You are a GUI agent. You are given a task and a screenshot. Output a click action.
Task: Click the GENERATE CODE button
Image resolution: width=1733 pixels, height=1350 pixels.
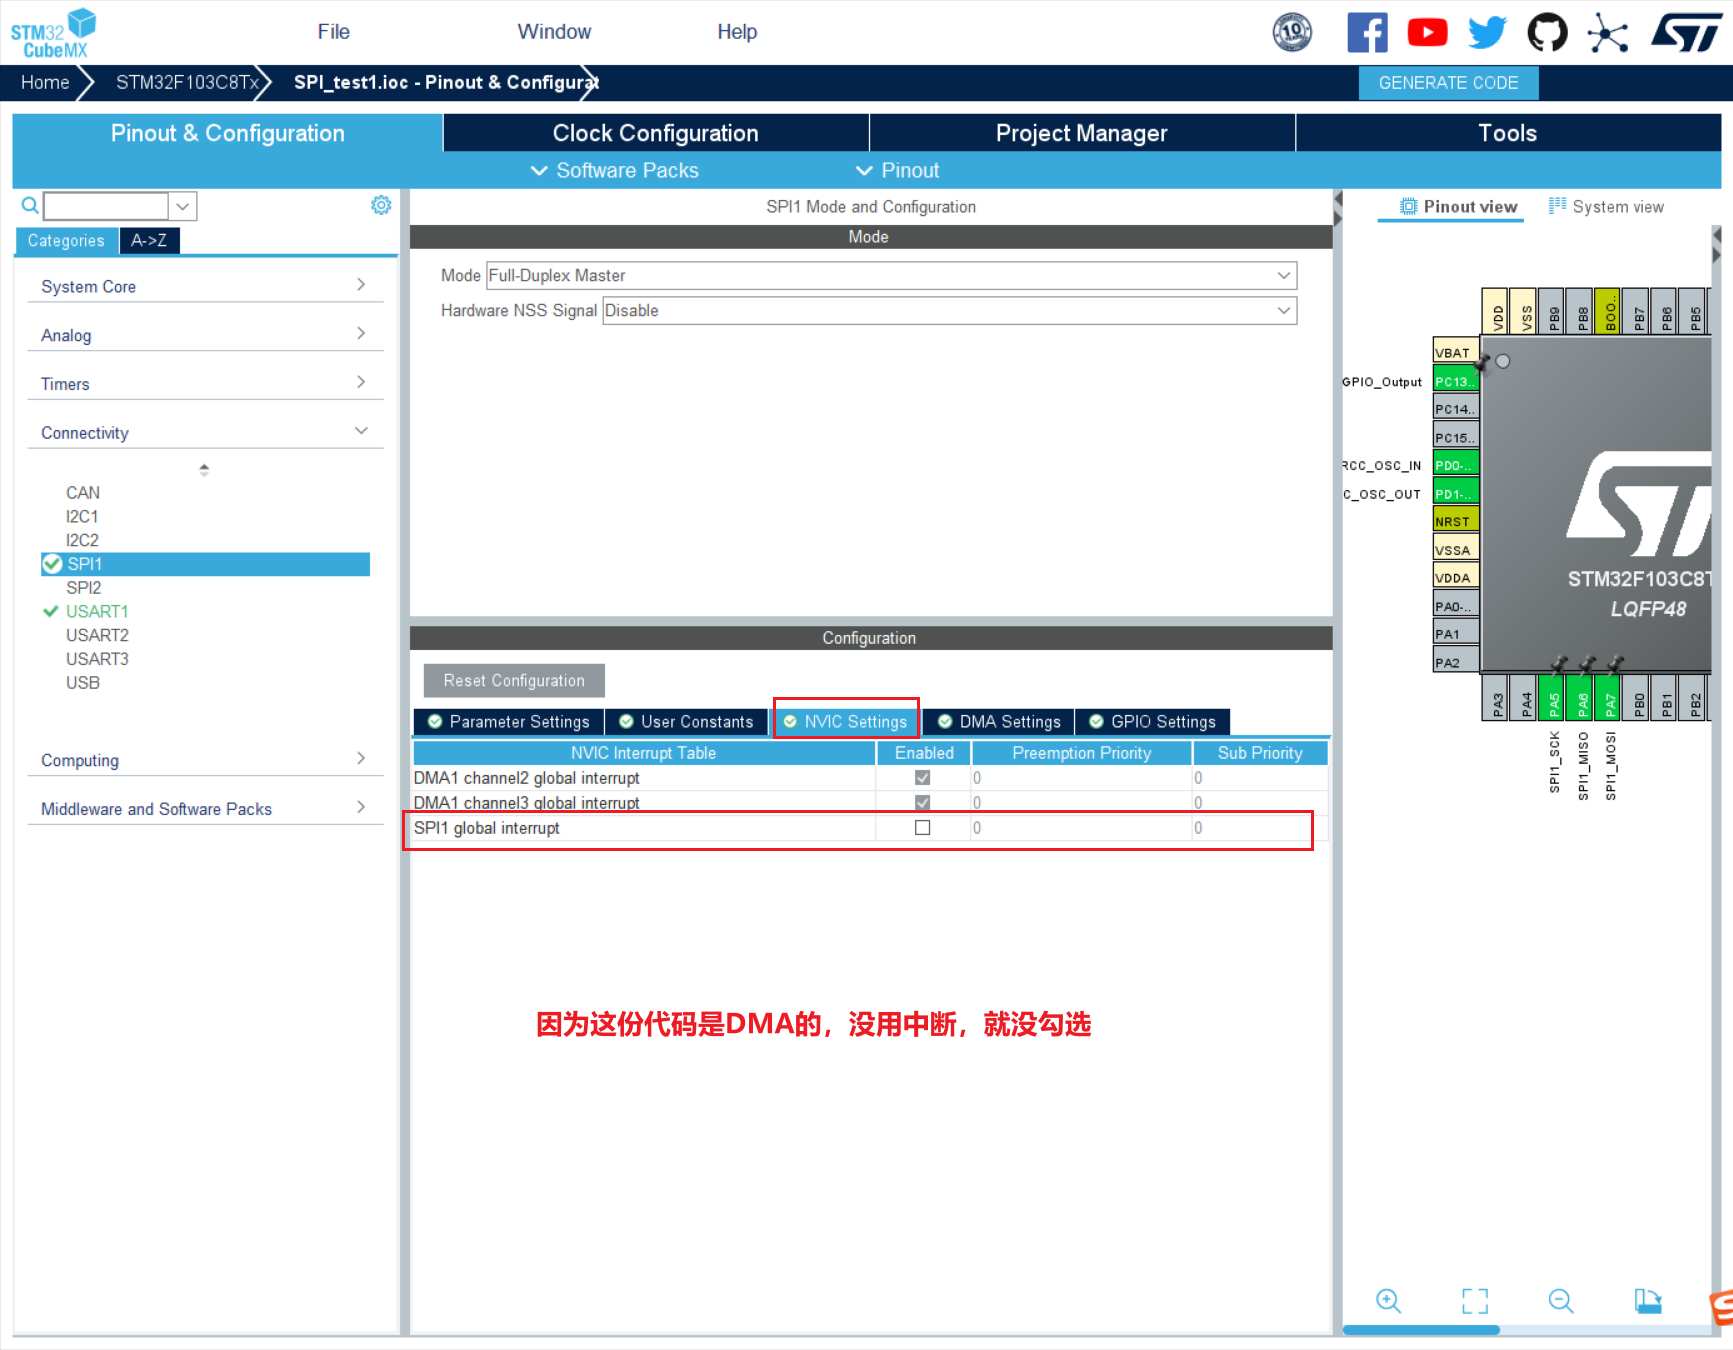pos(1448,83)
